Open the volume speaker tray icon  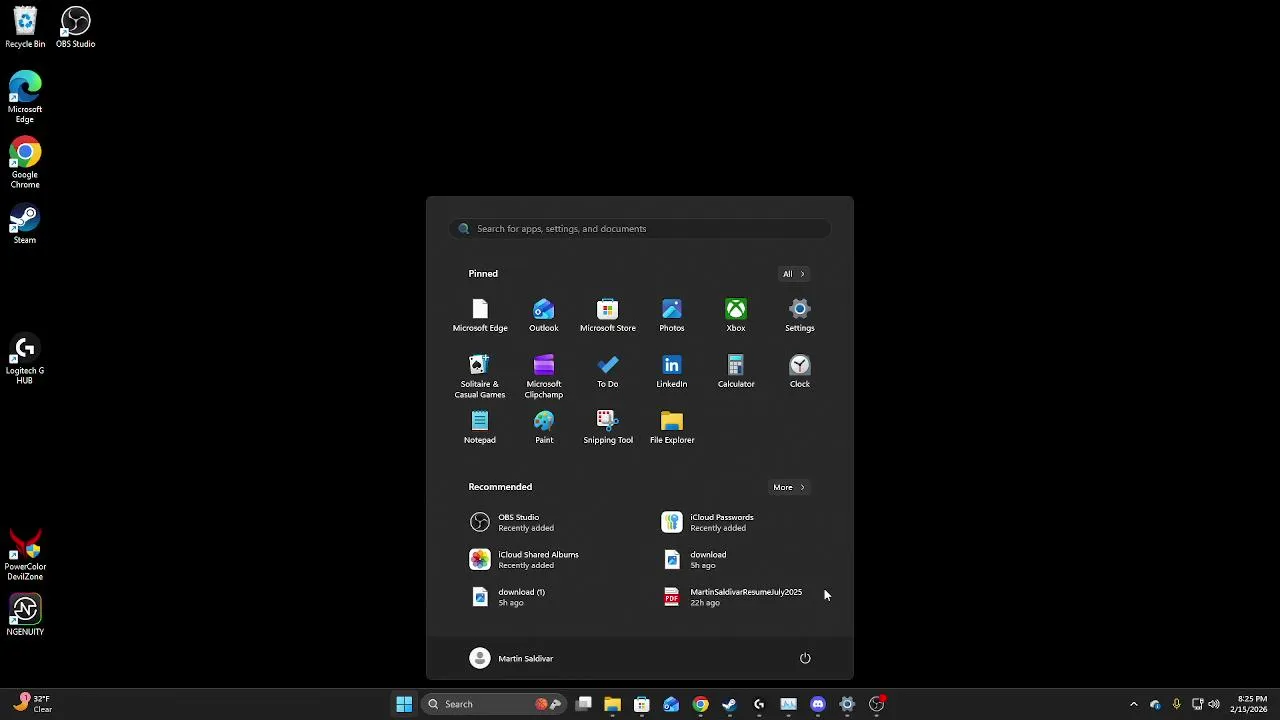coord(1214,704)
